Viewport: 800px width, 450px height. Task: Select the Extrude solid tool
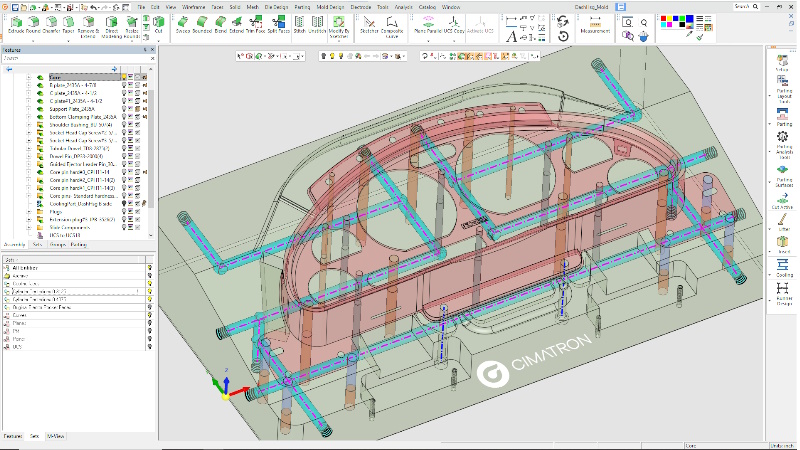(x=16, y=24)
